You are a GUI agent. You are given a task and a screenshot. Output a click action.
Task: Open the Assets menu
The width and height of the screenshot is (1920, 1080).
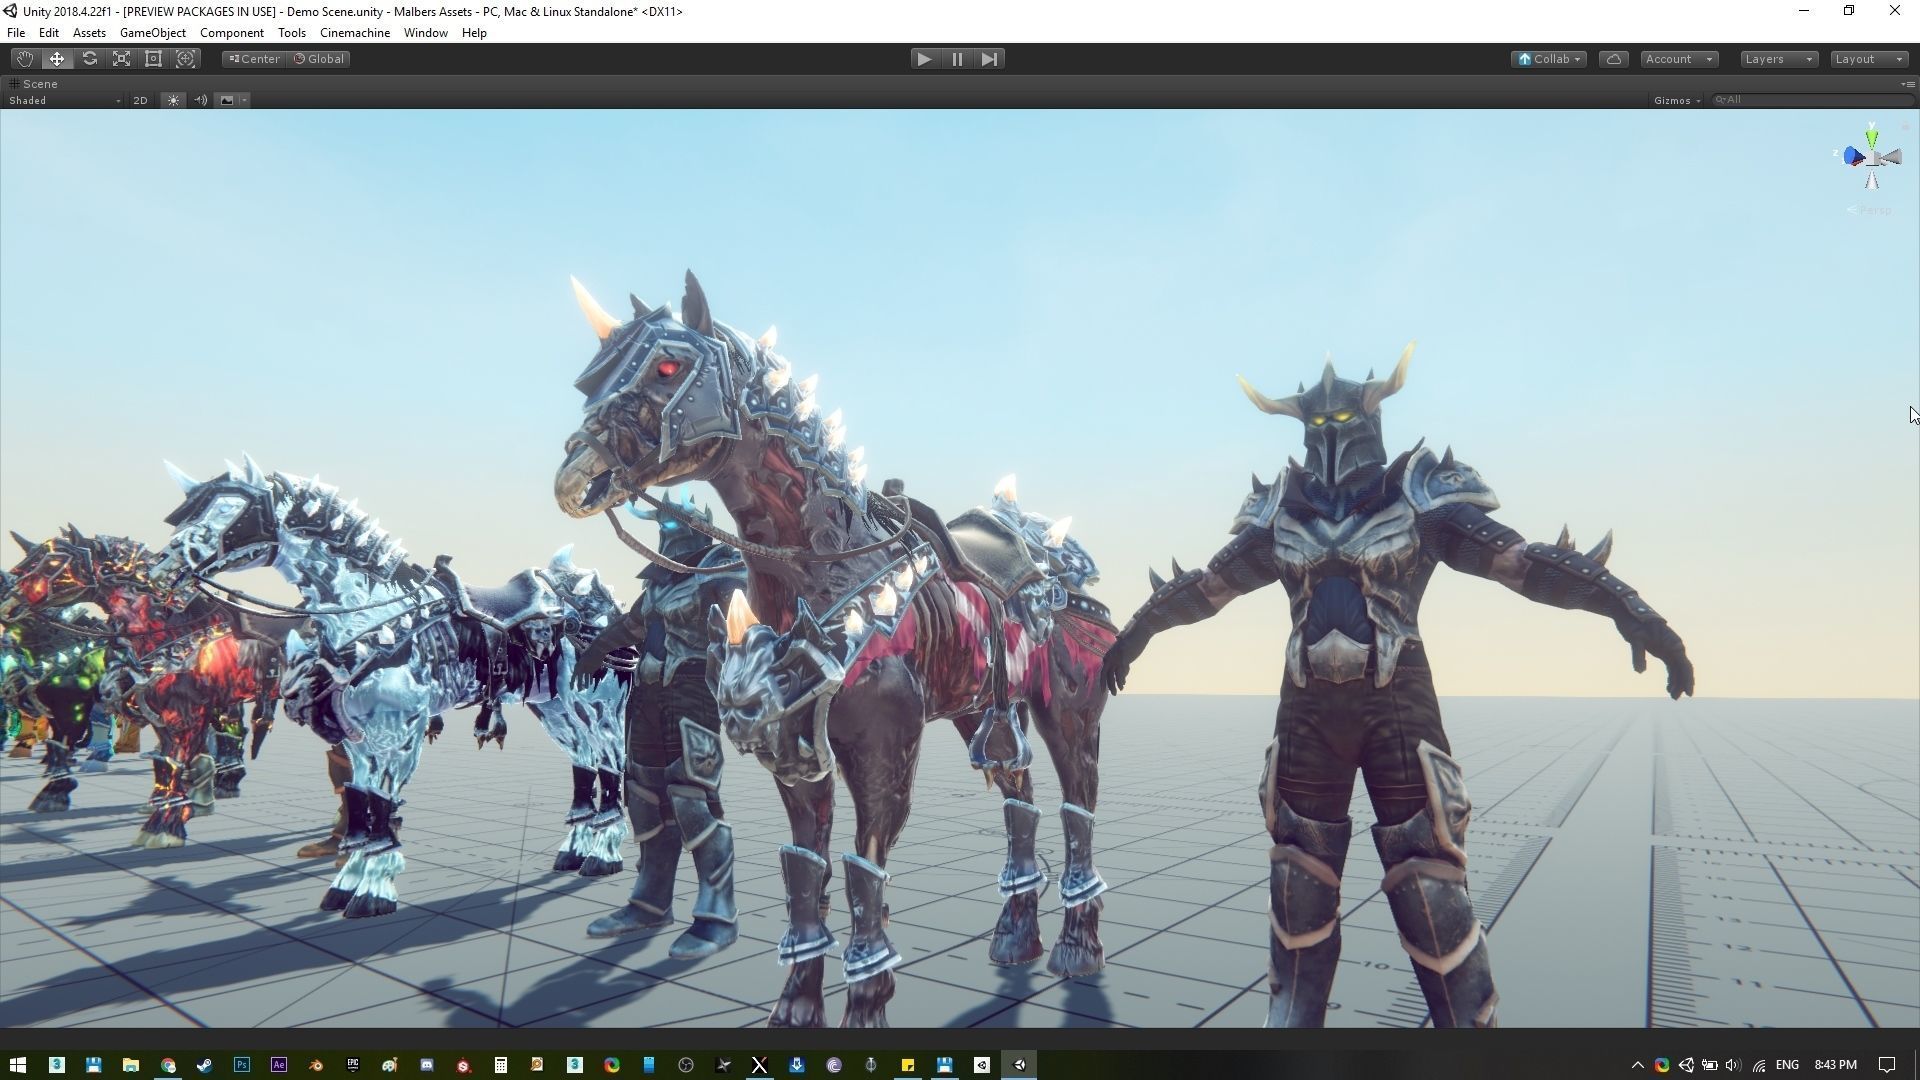coord(89,33)
